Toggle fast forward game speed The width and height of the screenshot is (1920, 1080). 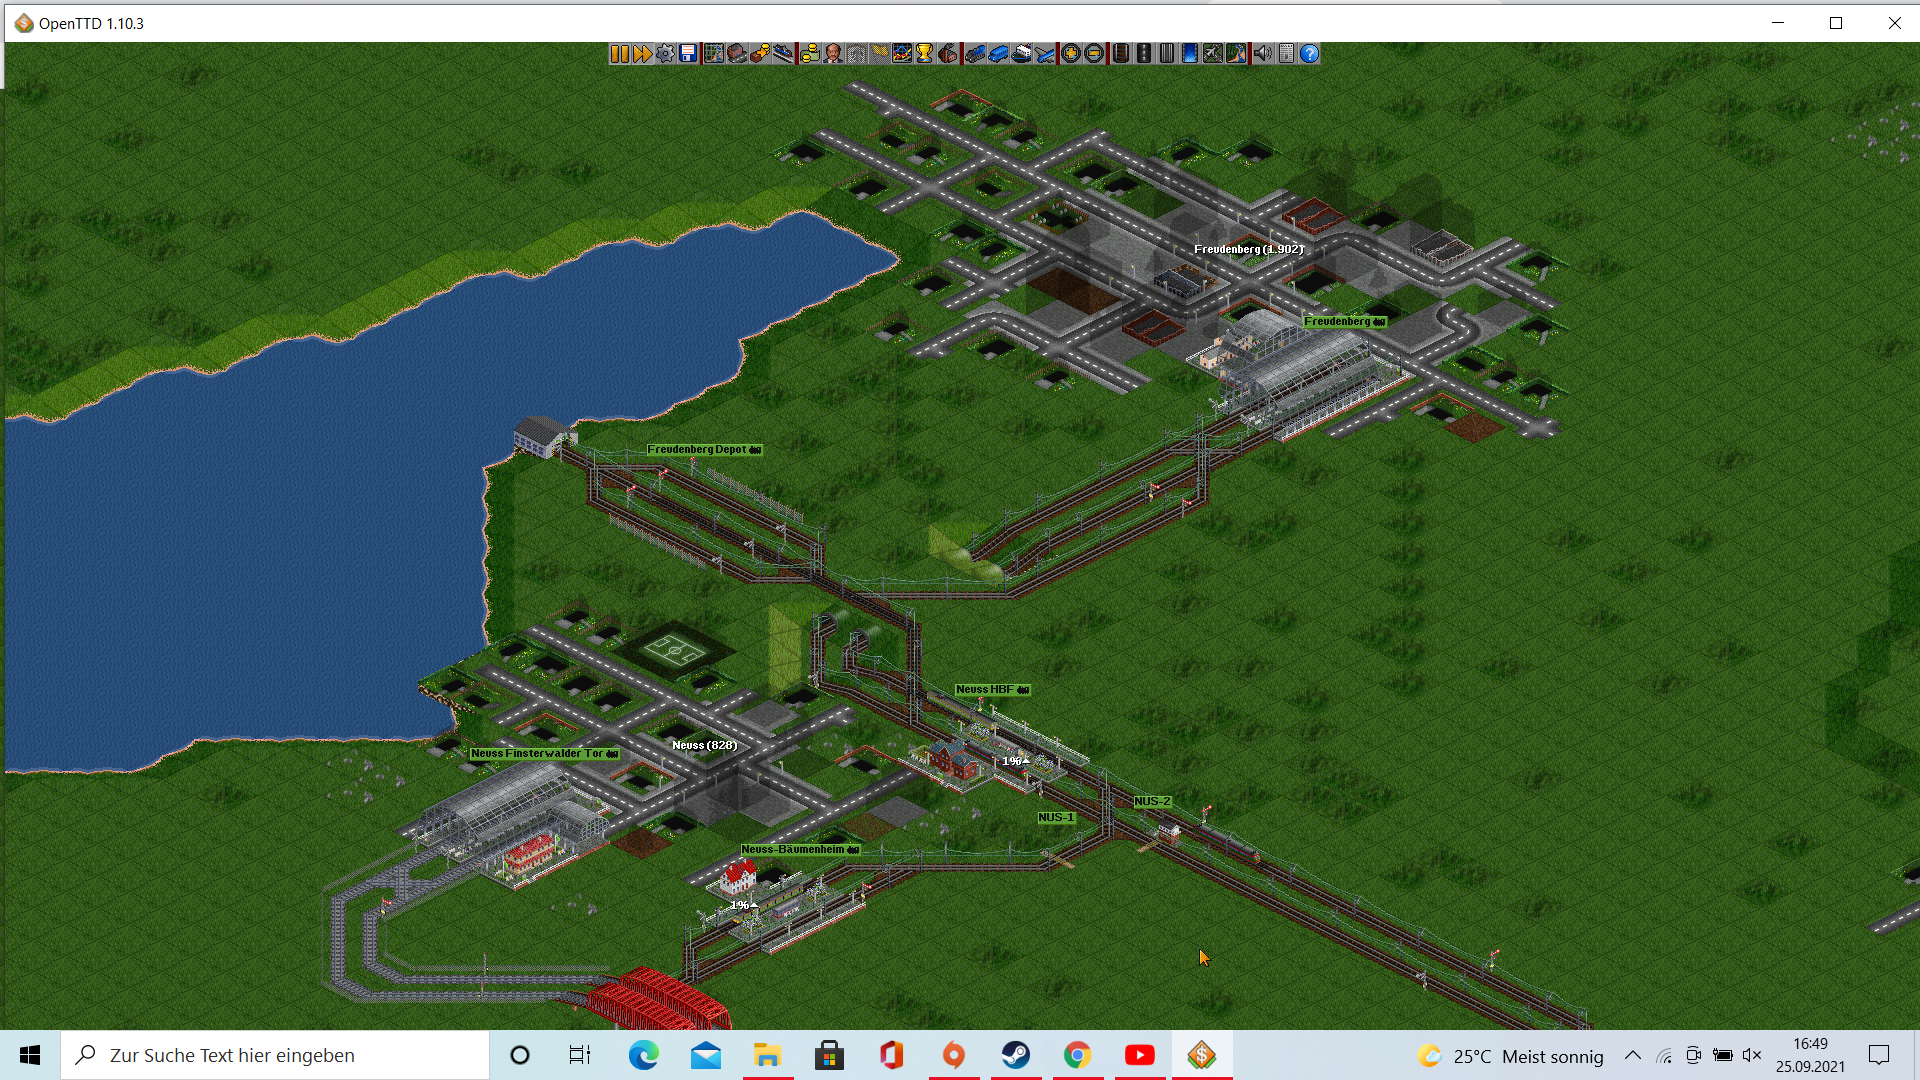642,54
